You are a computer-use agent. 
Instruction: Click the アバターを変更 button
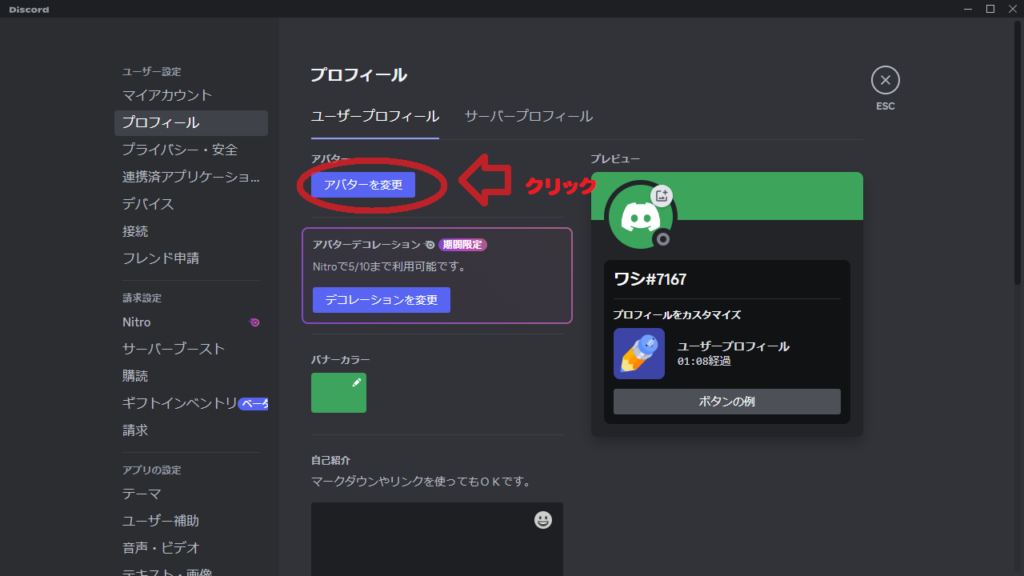[363, 185]
